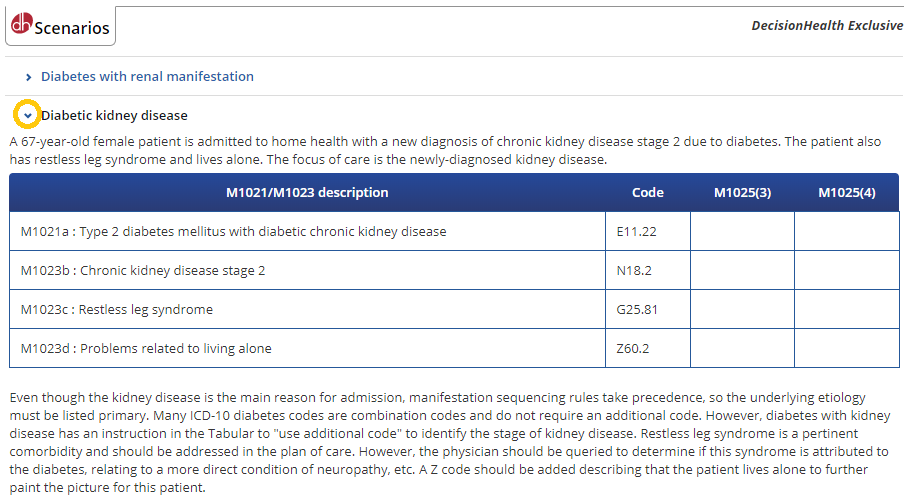Select the M1023b Chronic kidney disease row
The height and width of the screenshot is (501, 909).
point(143,271)
